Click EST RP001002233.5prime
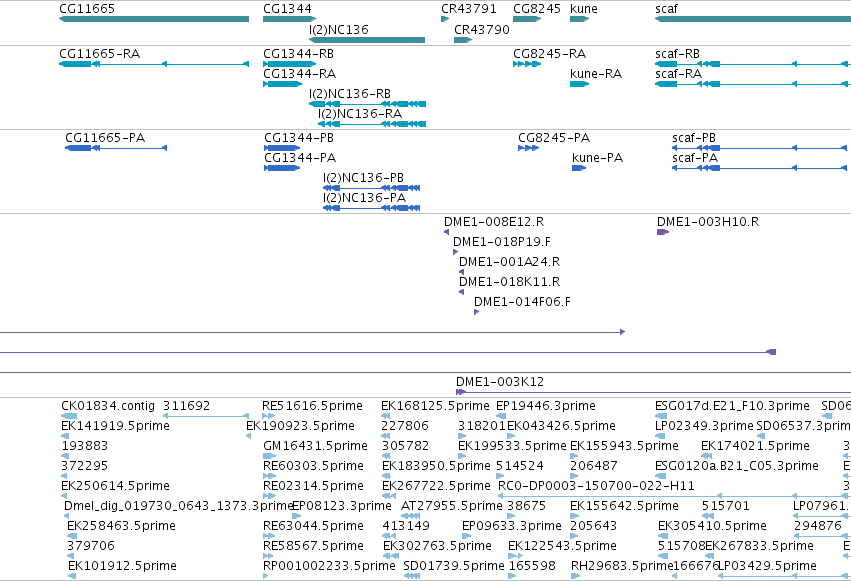 pos(266,577)
